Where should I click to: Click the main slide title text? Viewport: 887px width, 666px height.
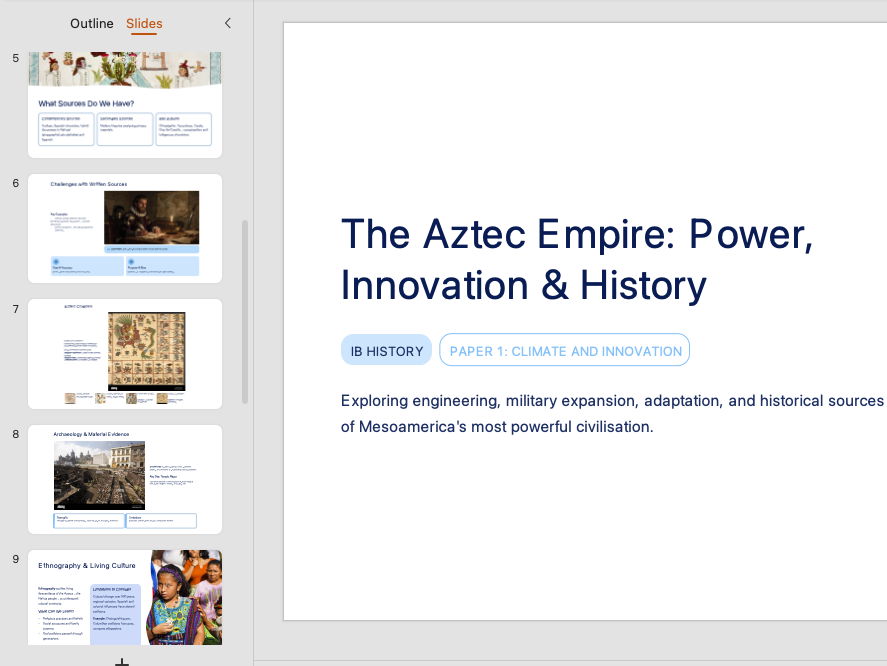pyautogui.click(x=577, y=259)
